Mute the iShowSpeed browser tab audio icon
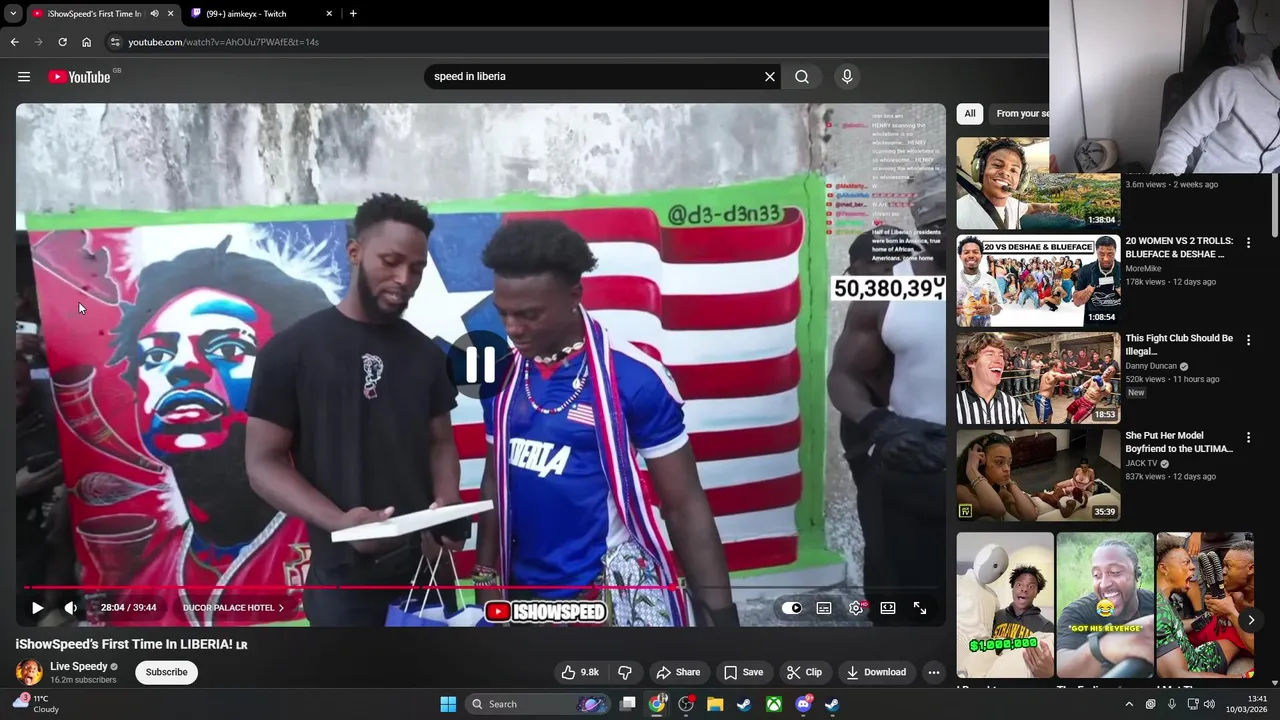Screen dimensions: 1280x720 pyautogui.click(x=154, y=14)
